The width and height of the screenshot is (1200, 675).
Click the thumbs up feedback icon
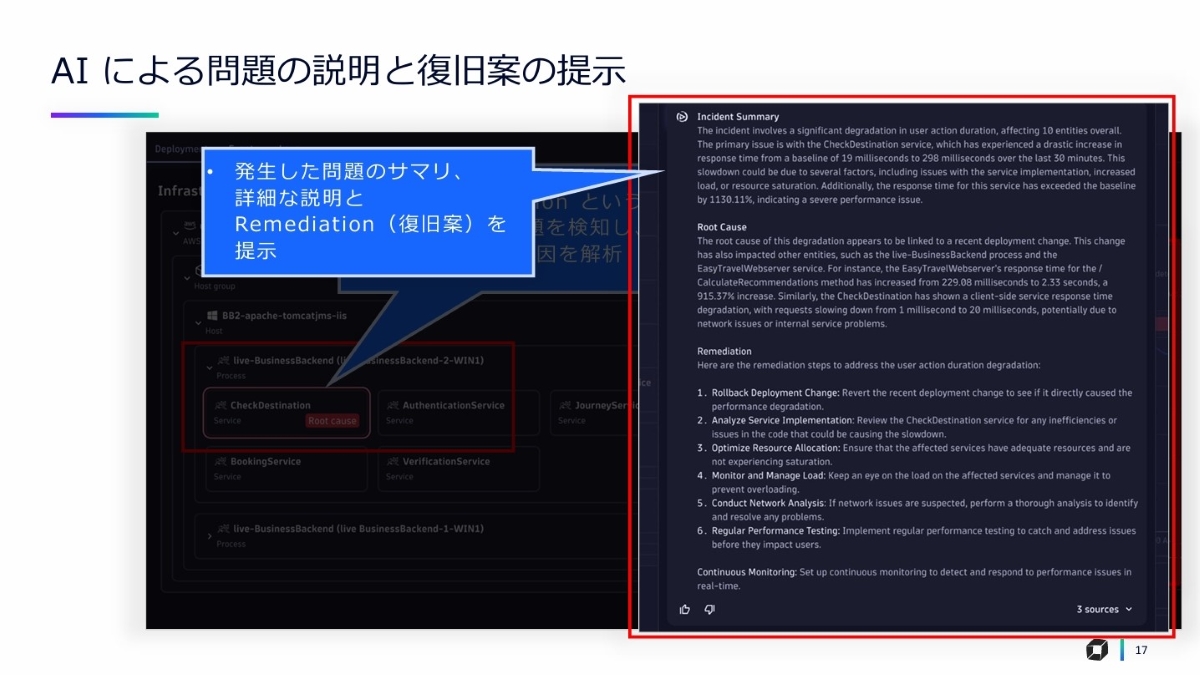pos(685,609)
